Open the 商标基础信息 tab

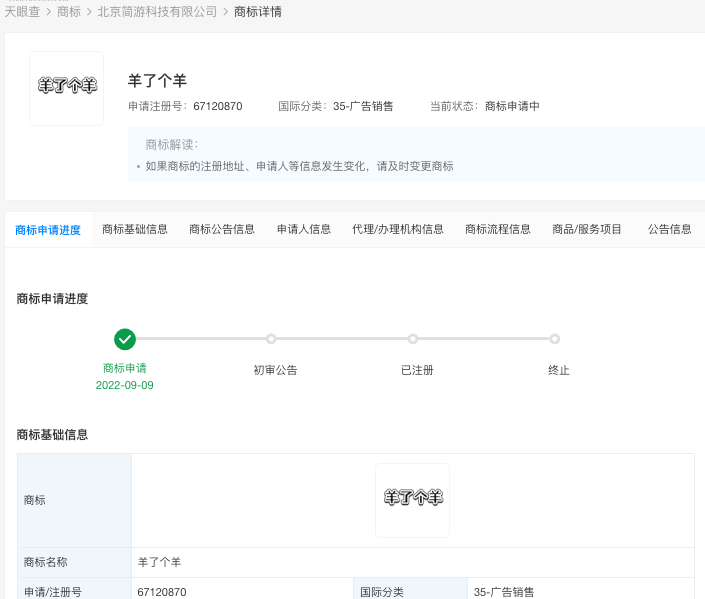(135, 229)
